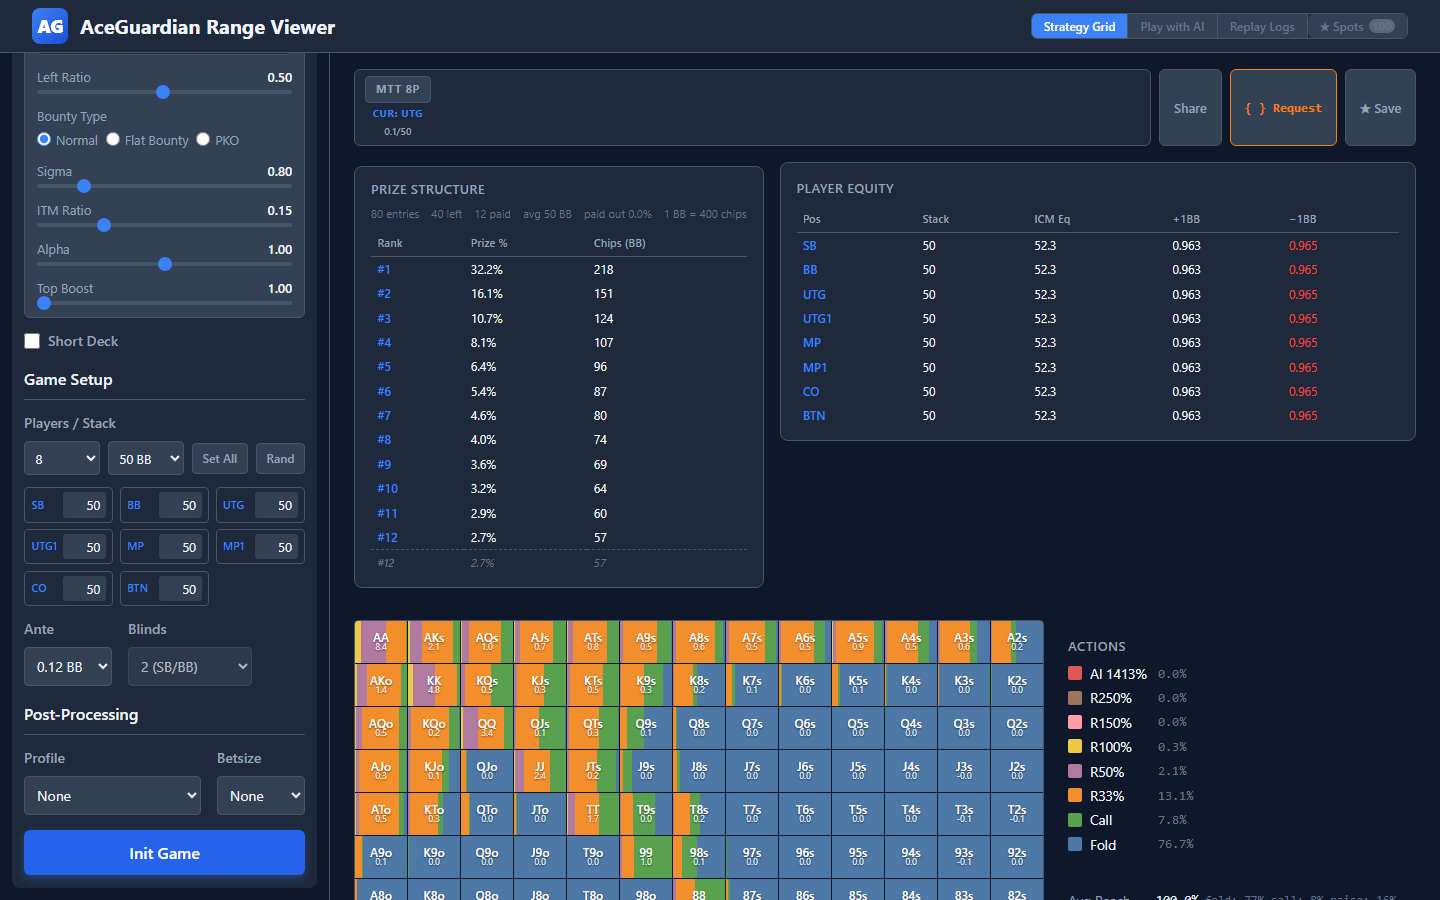Image resolution: width=1440 pixels, height=900 pixels.
Task: Click the Share button
Action: tap(1190, 107)
